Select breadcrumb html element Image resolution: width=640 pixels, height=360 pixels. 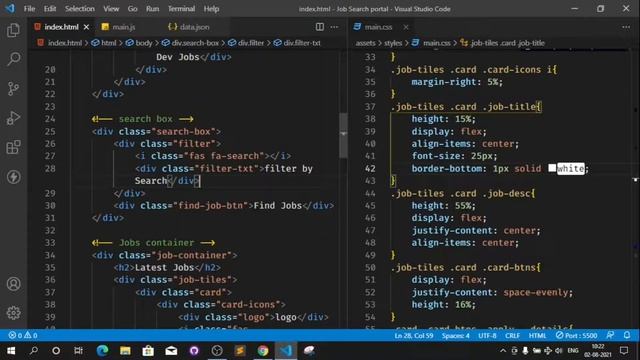[108, 43]
